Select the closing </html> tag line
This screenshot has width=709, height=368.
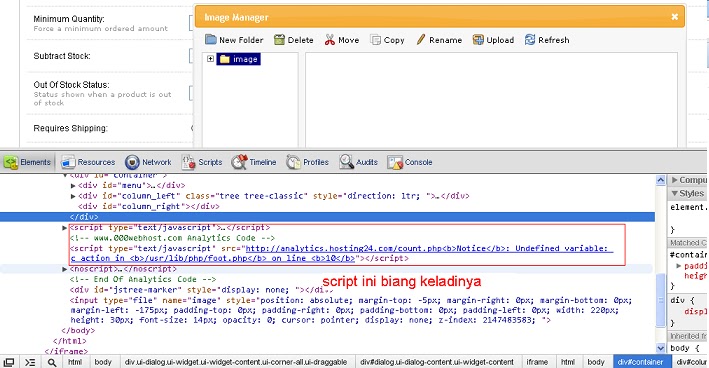(x=69, y=341)
